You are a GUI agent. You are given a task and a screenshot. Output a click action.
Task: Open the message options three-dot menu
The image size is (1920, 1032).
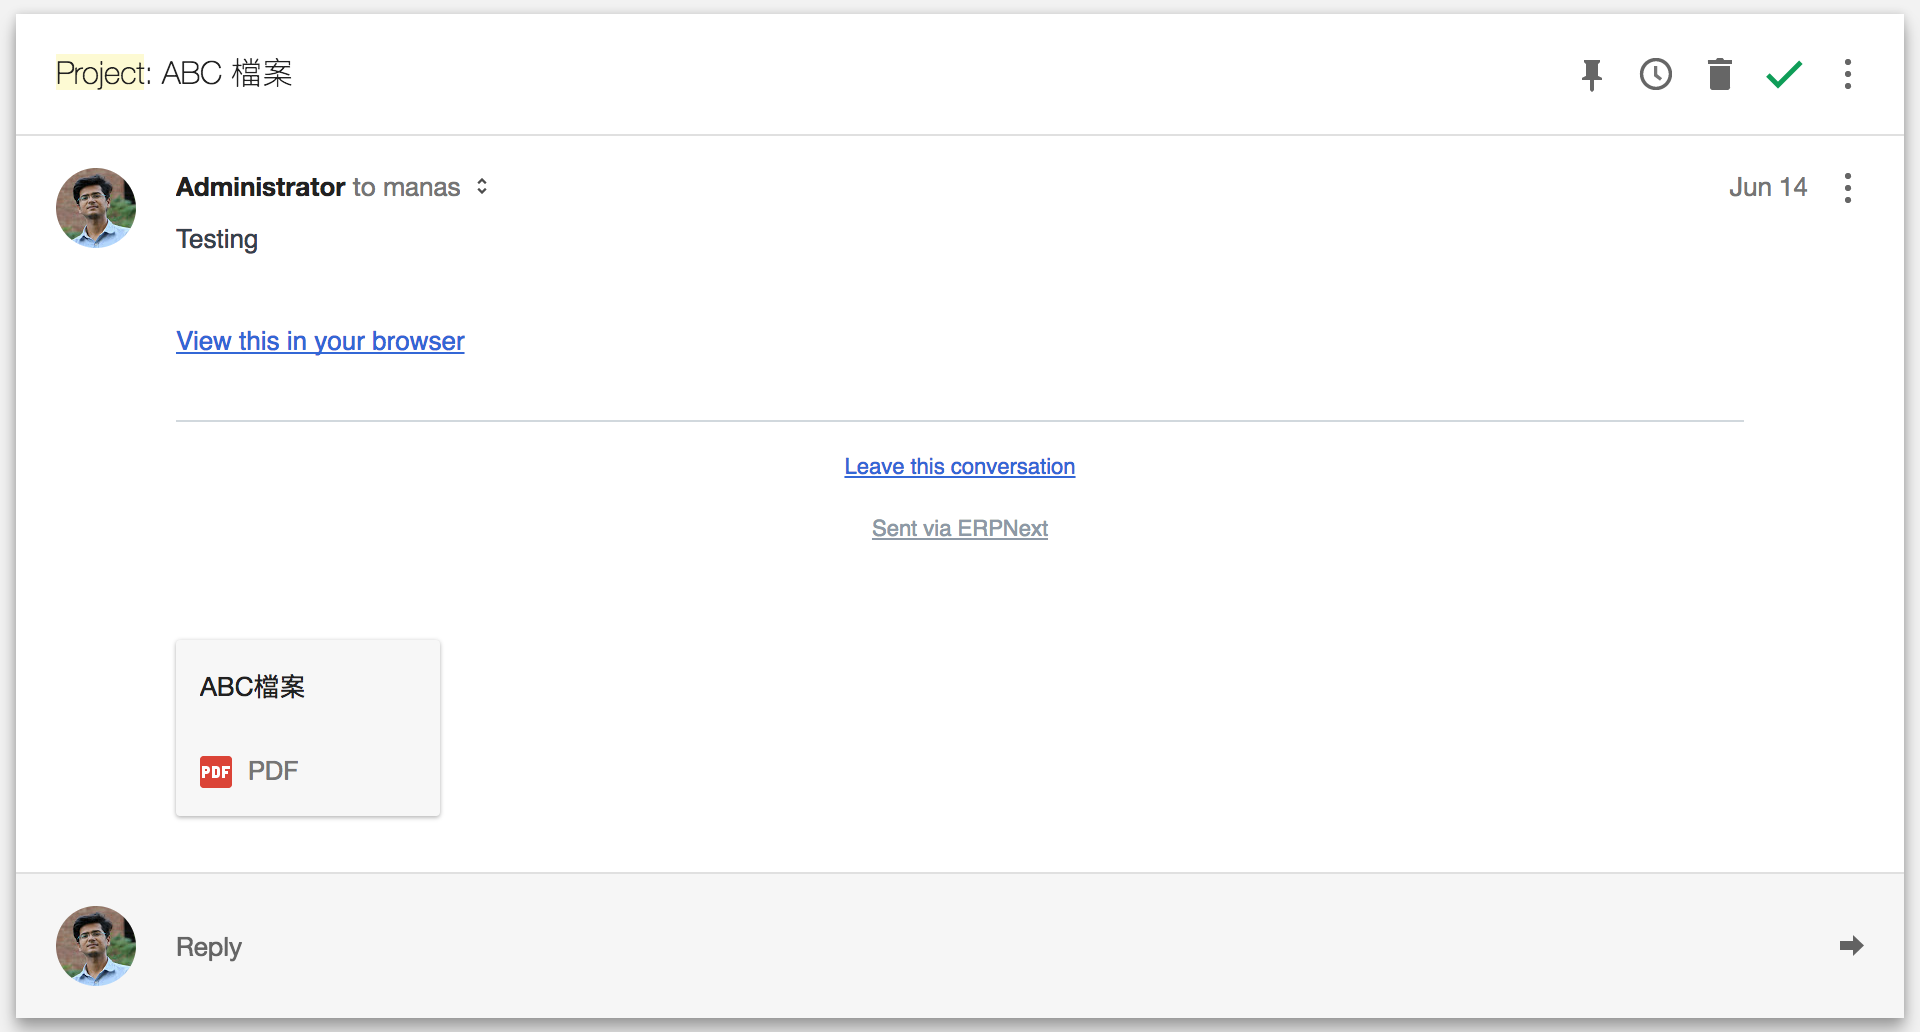tap(1848, 187)
